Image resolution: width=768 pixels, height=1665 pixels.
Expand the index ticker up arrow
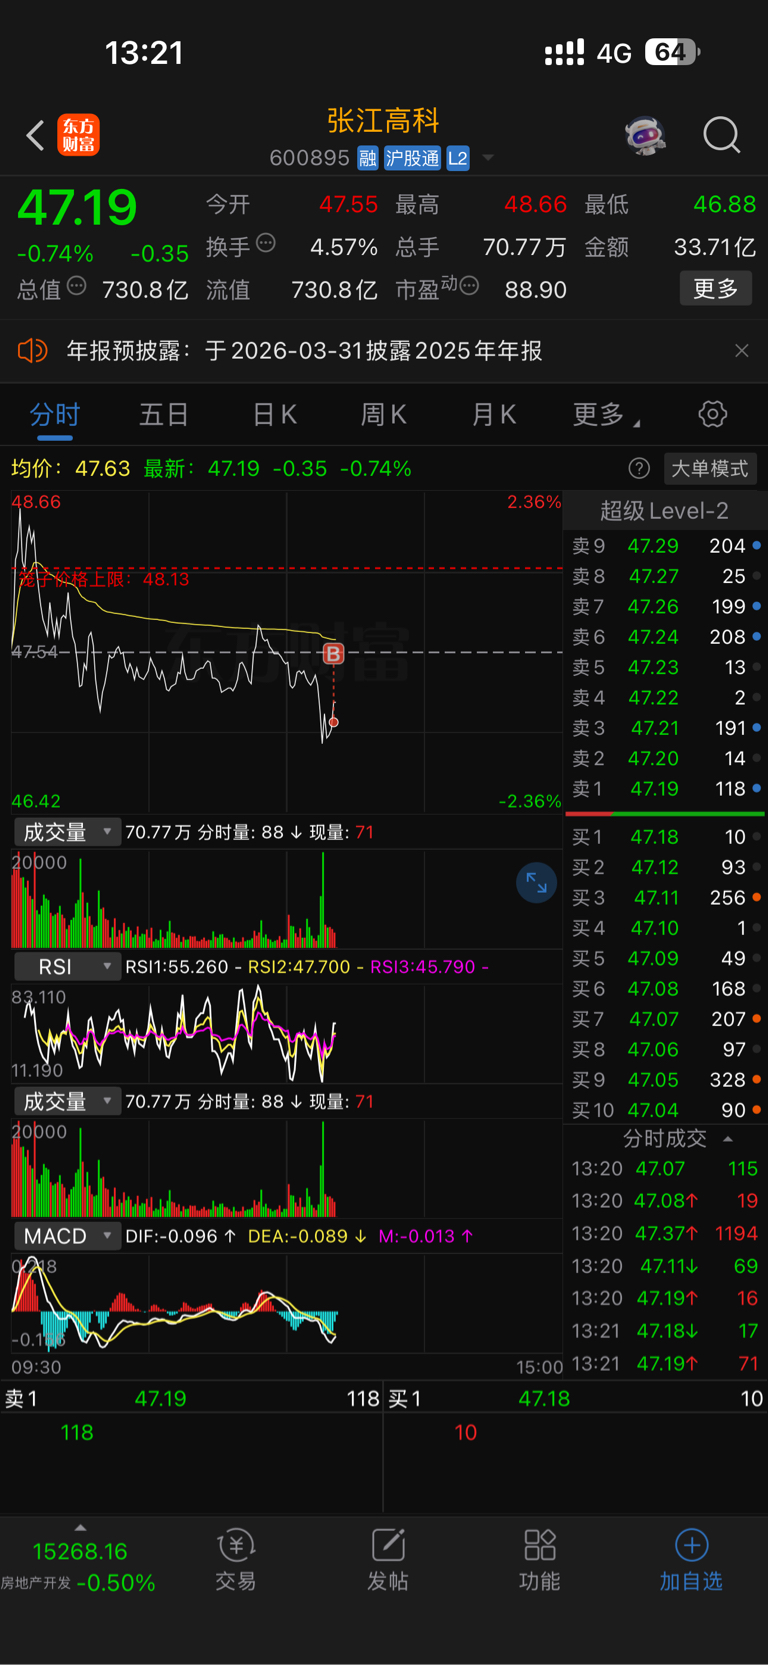click(x=80, y=1527)
